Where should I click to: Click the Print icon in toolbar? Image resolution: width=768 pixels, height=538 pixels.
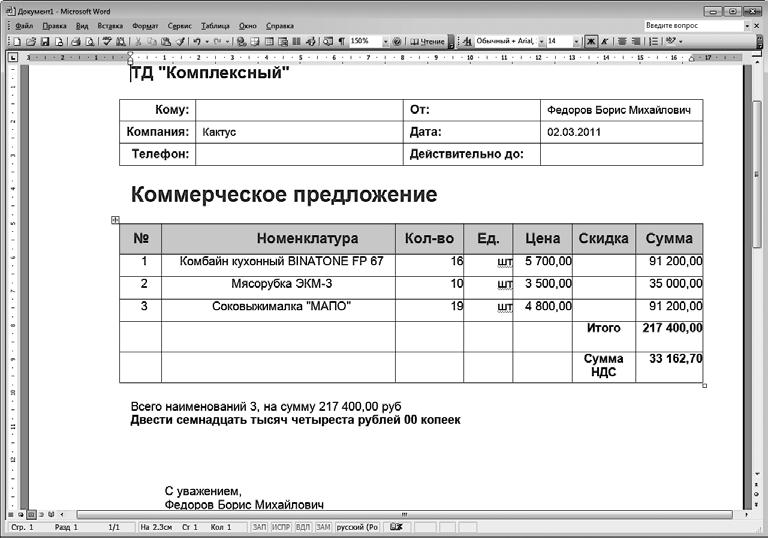pyautogui.click(x=75, y=42)
